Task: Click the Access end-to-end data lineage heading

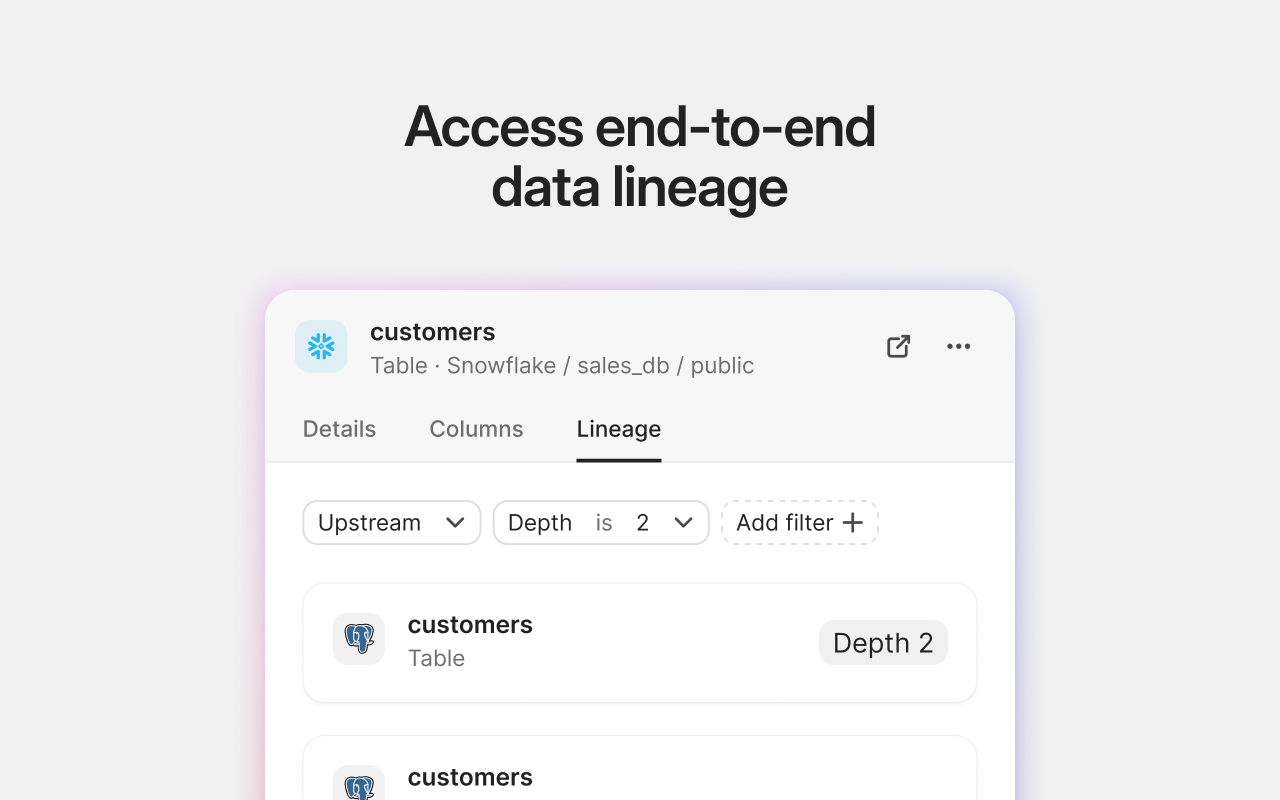Action: 640,156
